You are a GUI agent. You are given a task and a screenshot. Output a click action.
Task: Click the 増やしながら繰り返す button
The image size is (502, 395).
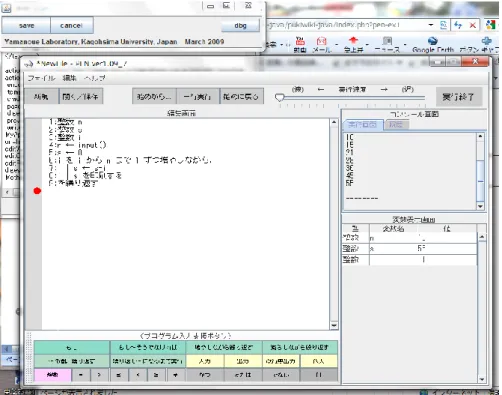[224, 347]
